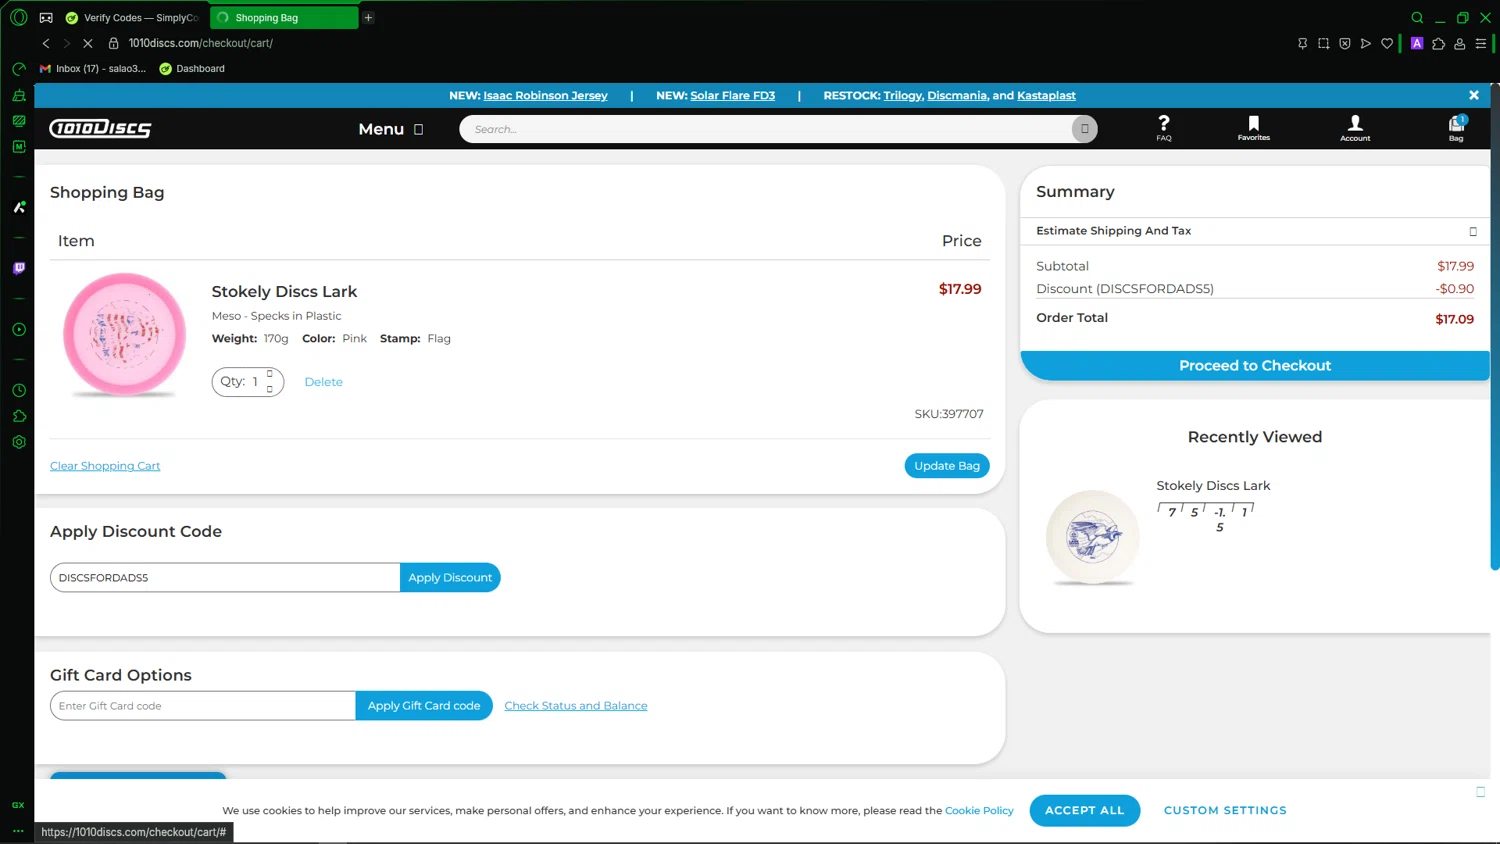Open the Isaac Robinson Jersey link
1500x844 pixels.
pyautogui.click(x=545, y=95)
